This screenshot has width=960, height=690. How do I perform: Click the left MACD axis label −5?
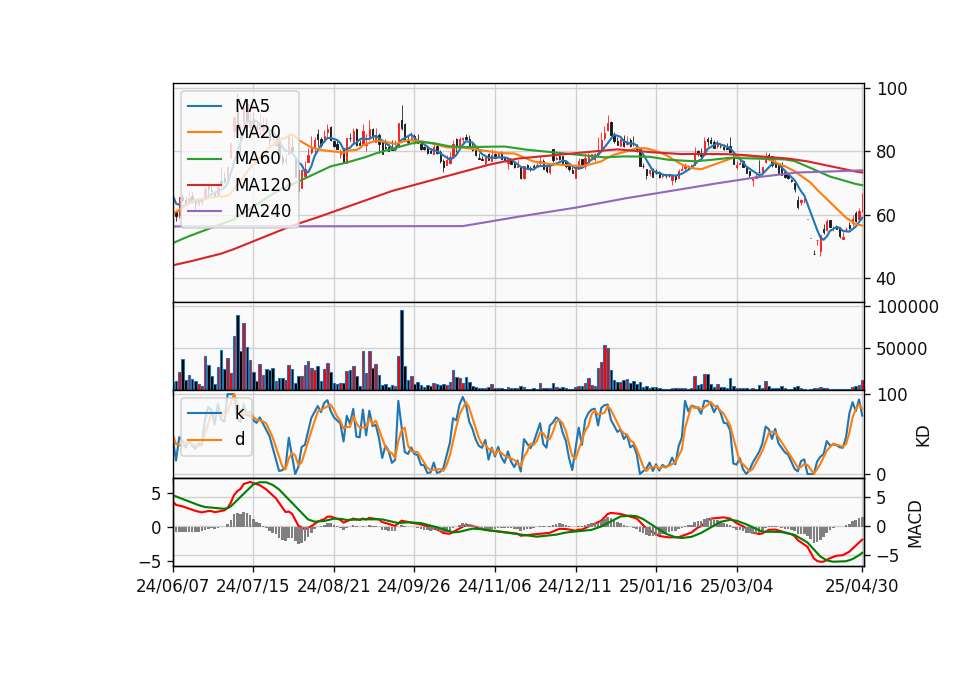(151, 561)
